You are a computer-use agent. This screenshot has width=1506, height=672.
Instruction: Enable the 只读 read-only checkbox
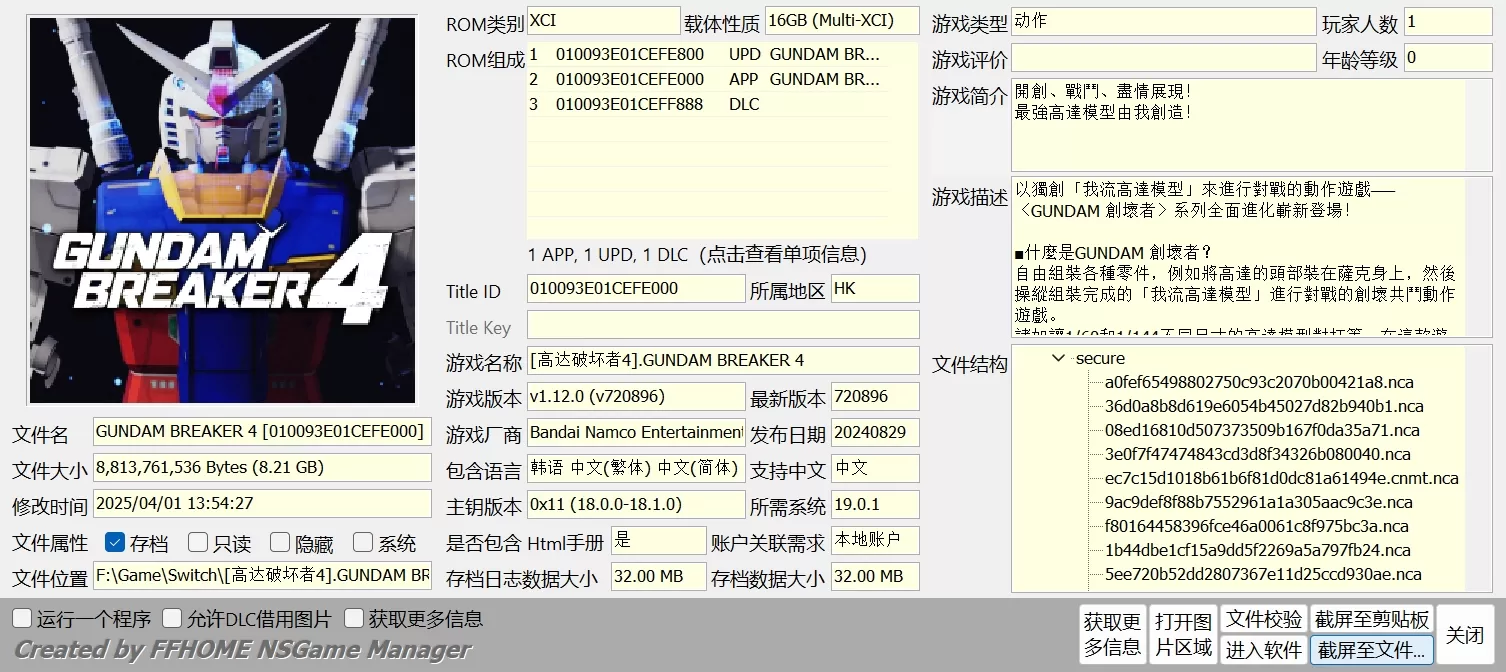pos(198,543)
